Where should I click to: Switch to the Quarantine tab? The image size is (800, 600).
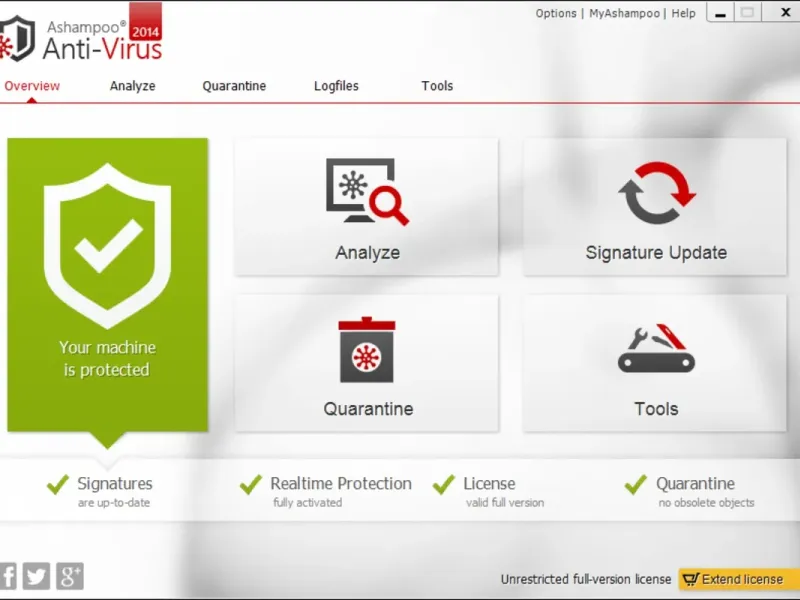[x=234, y=86]
